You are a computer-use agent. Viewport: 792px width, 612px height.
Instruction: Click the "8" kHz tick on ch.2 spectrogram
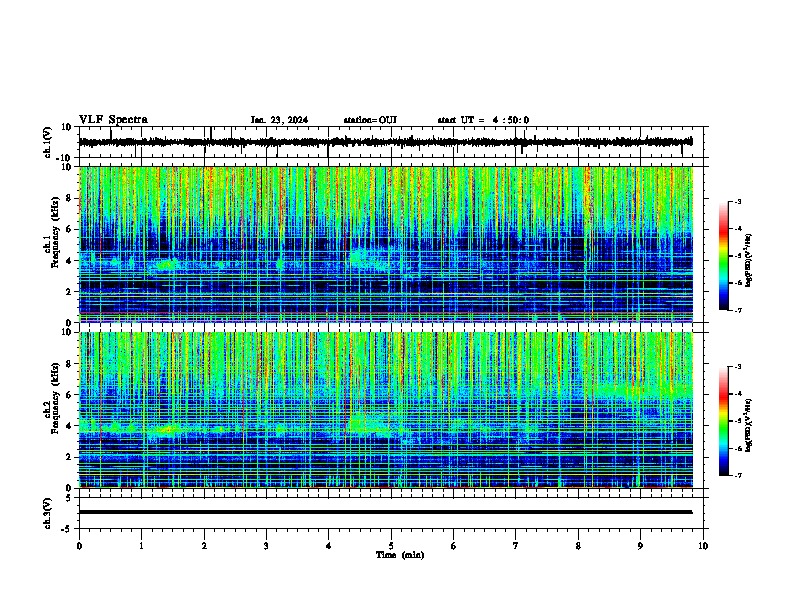click(69, 364)
